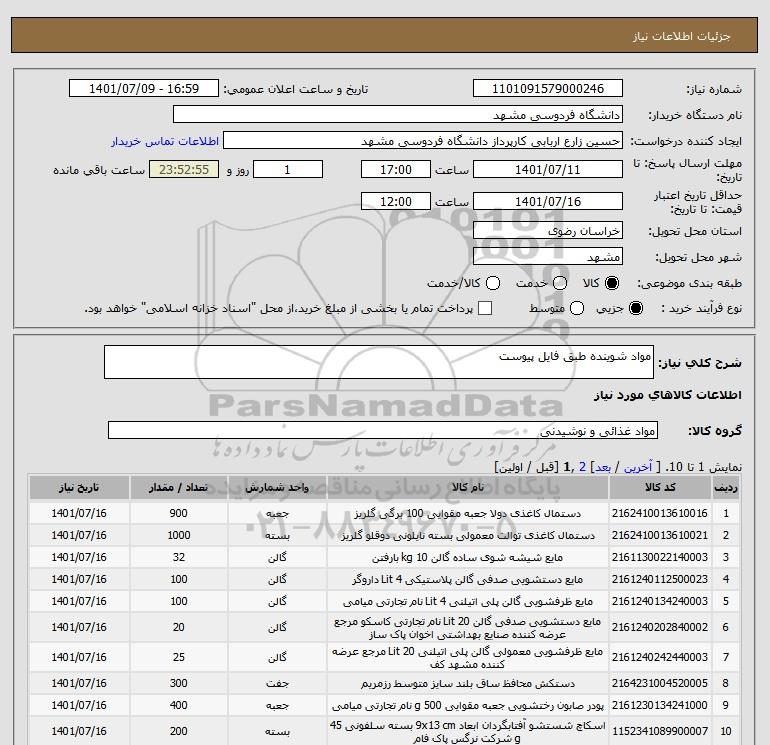Click item code 2161240202840002
The image size is (770, 745).
click(x=660, y=627)
